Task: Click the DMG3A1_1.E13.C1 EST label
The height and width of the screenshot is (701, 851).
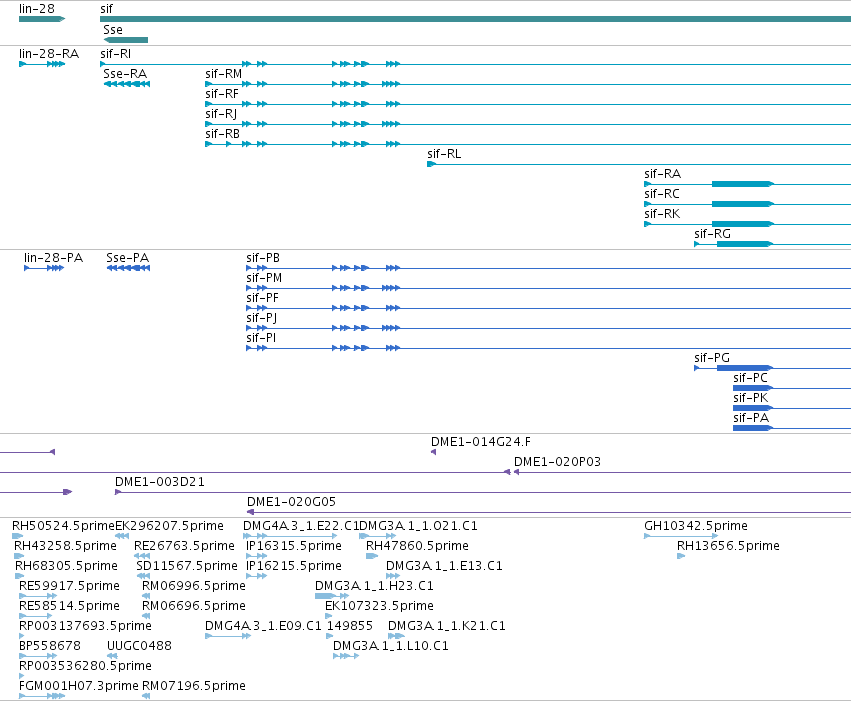Action: tap(444, 566)
